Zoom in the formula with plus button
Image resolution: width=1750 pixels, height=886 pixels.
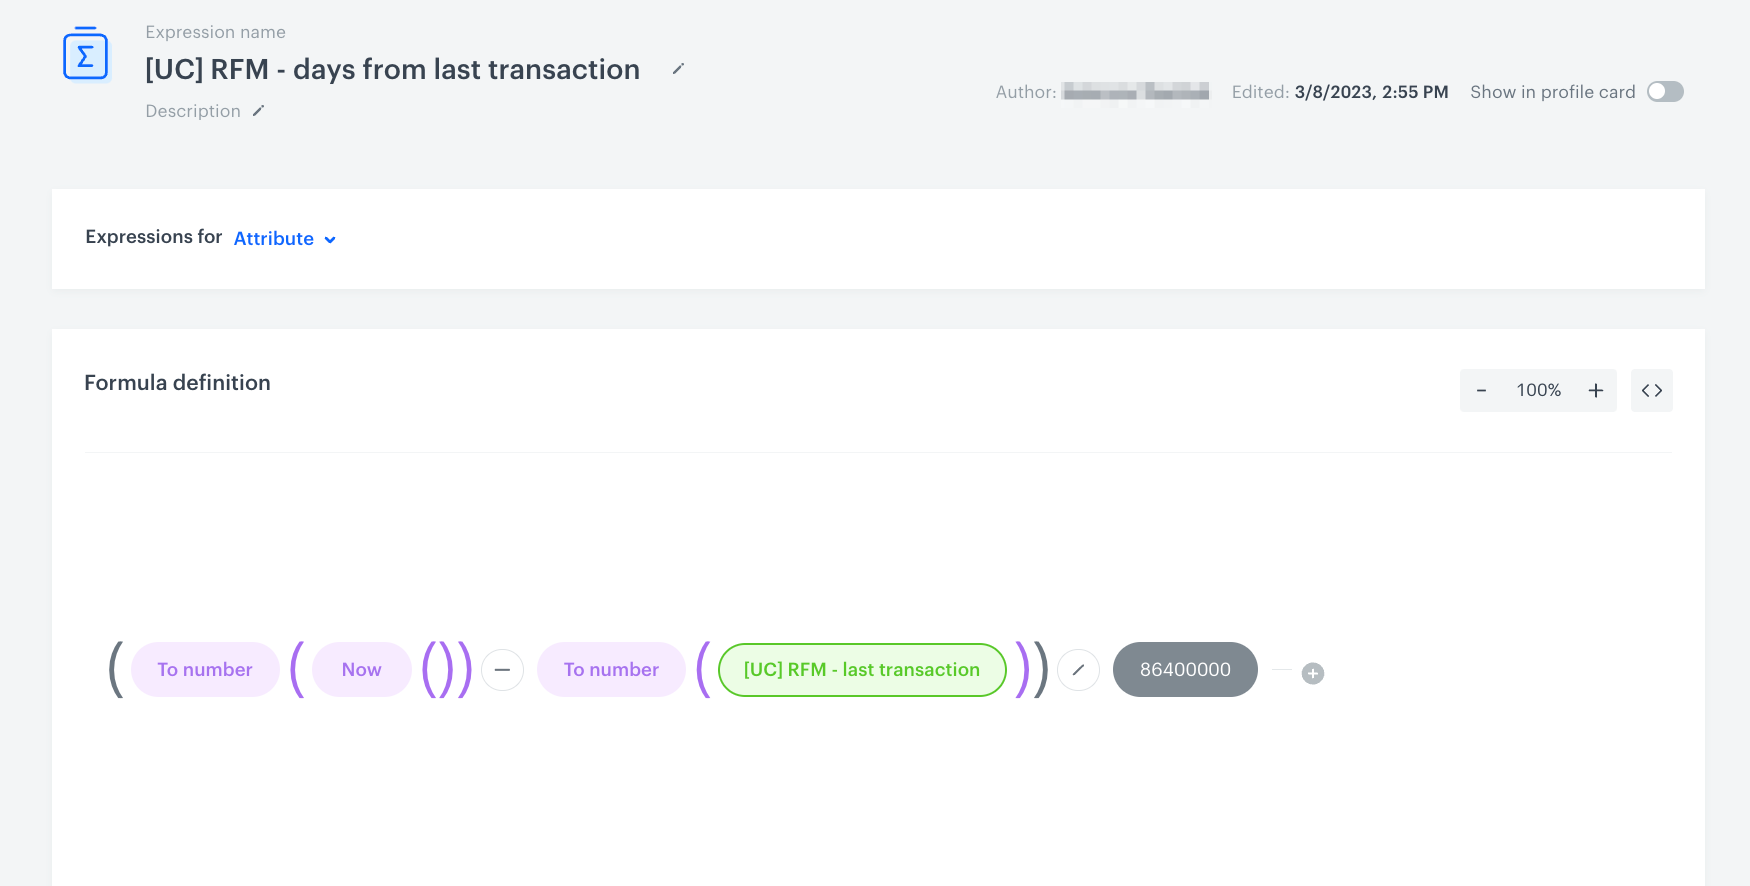1596,391
